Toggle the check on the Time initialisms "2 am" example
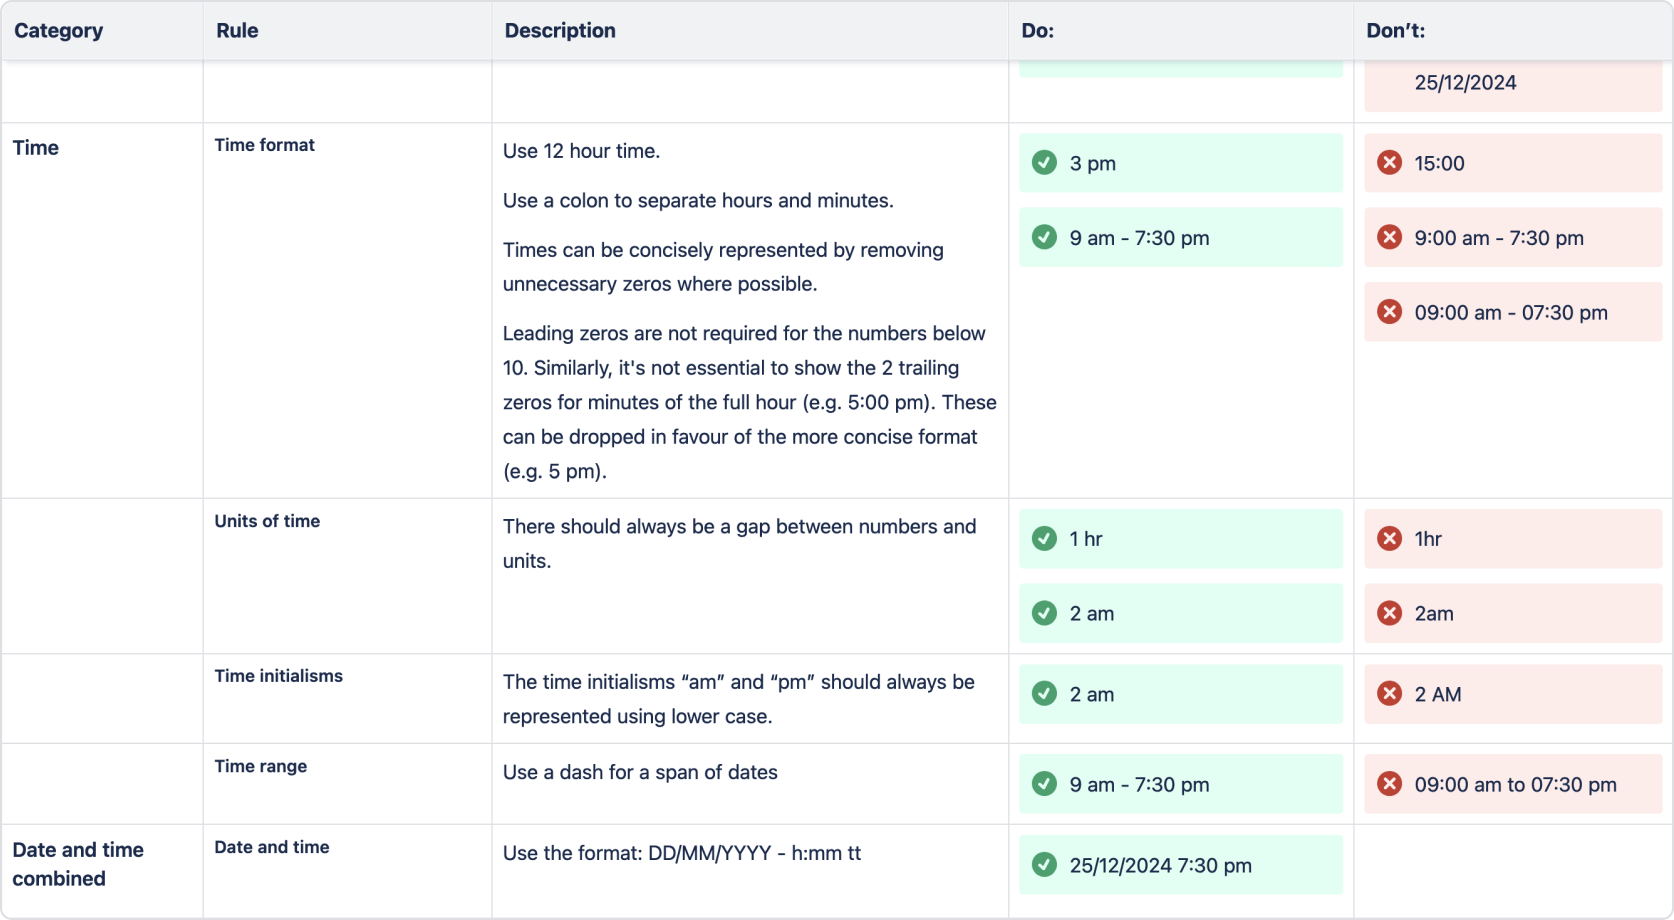This screenshot has height=920, width=1674. click(1045, 694)
